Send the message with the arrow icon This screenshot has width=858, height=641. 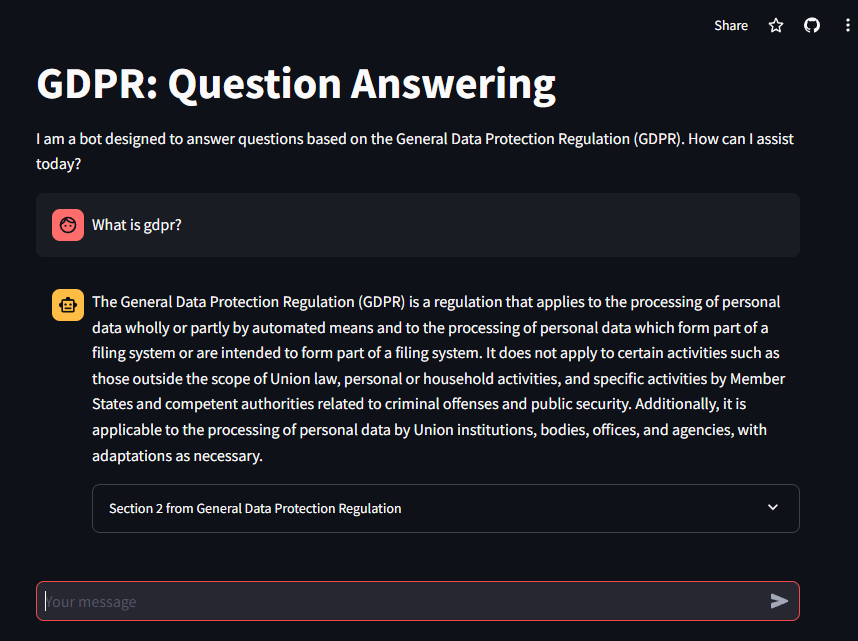(779, 601)
